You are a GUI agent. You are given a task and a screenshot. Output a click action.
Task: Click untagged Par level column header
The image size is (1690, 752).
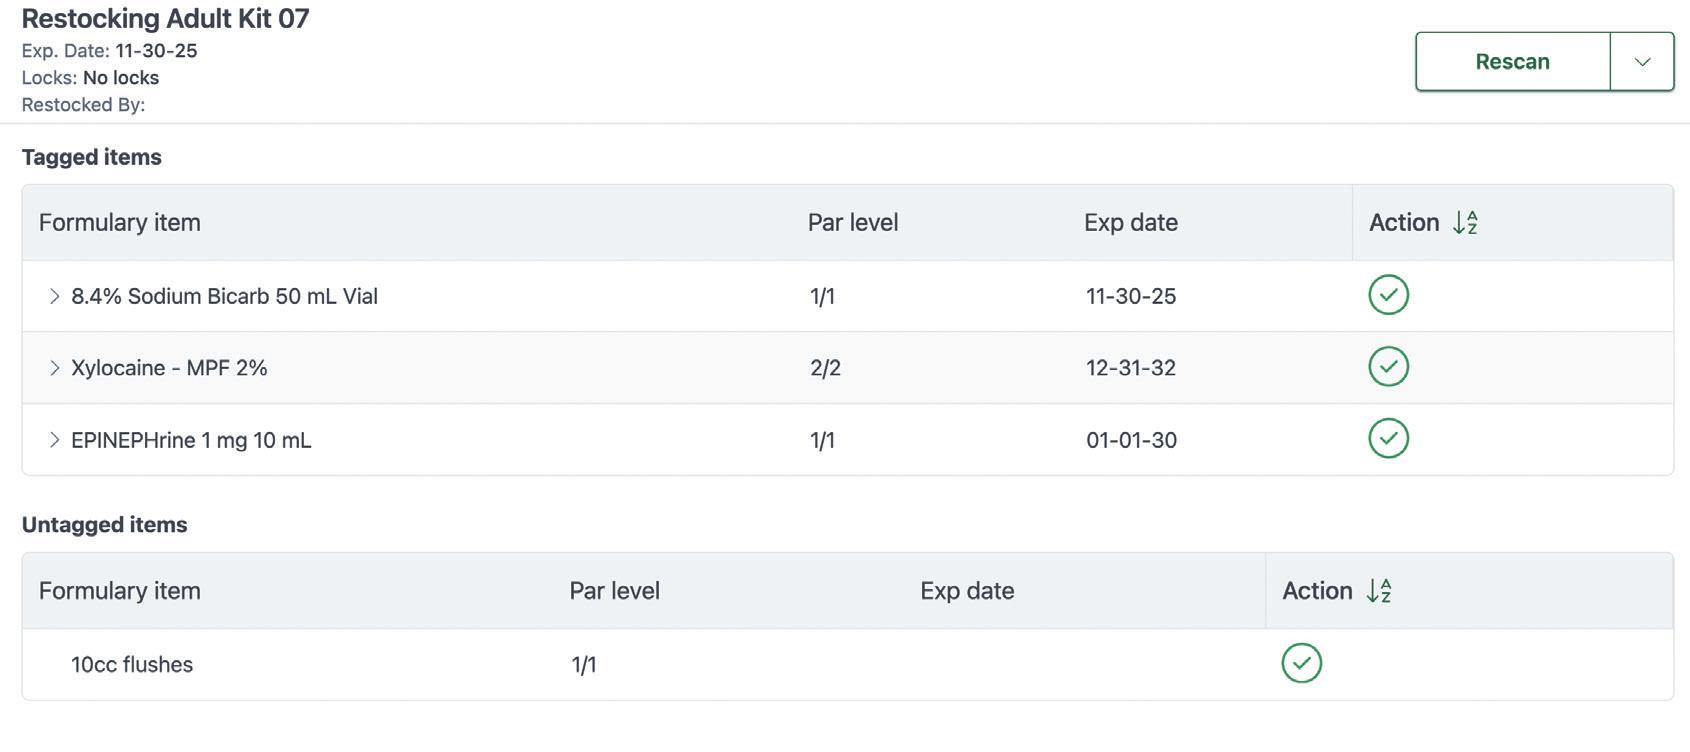614,591
